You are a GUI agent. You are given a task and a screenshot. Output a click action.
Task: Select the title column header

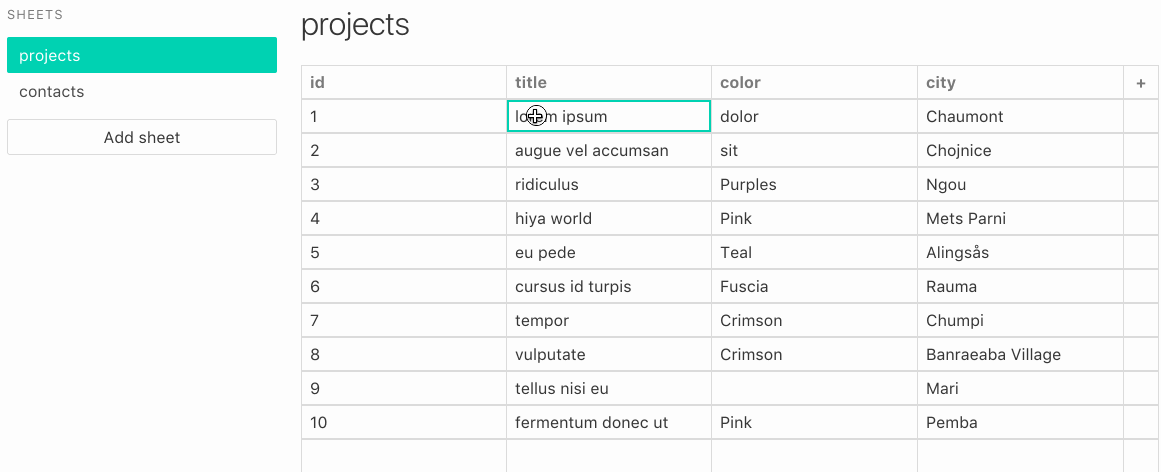tap(608, 83)
